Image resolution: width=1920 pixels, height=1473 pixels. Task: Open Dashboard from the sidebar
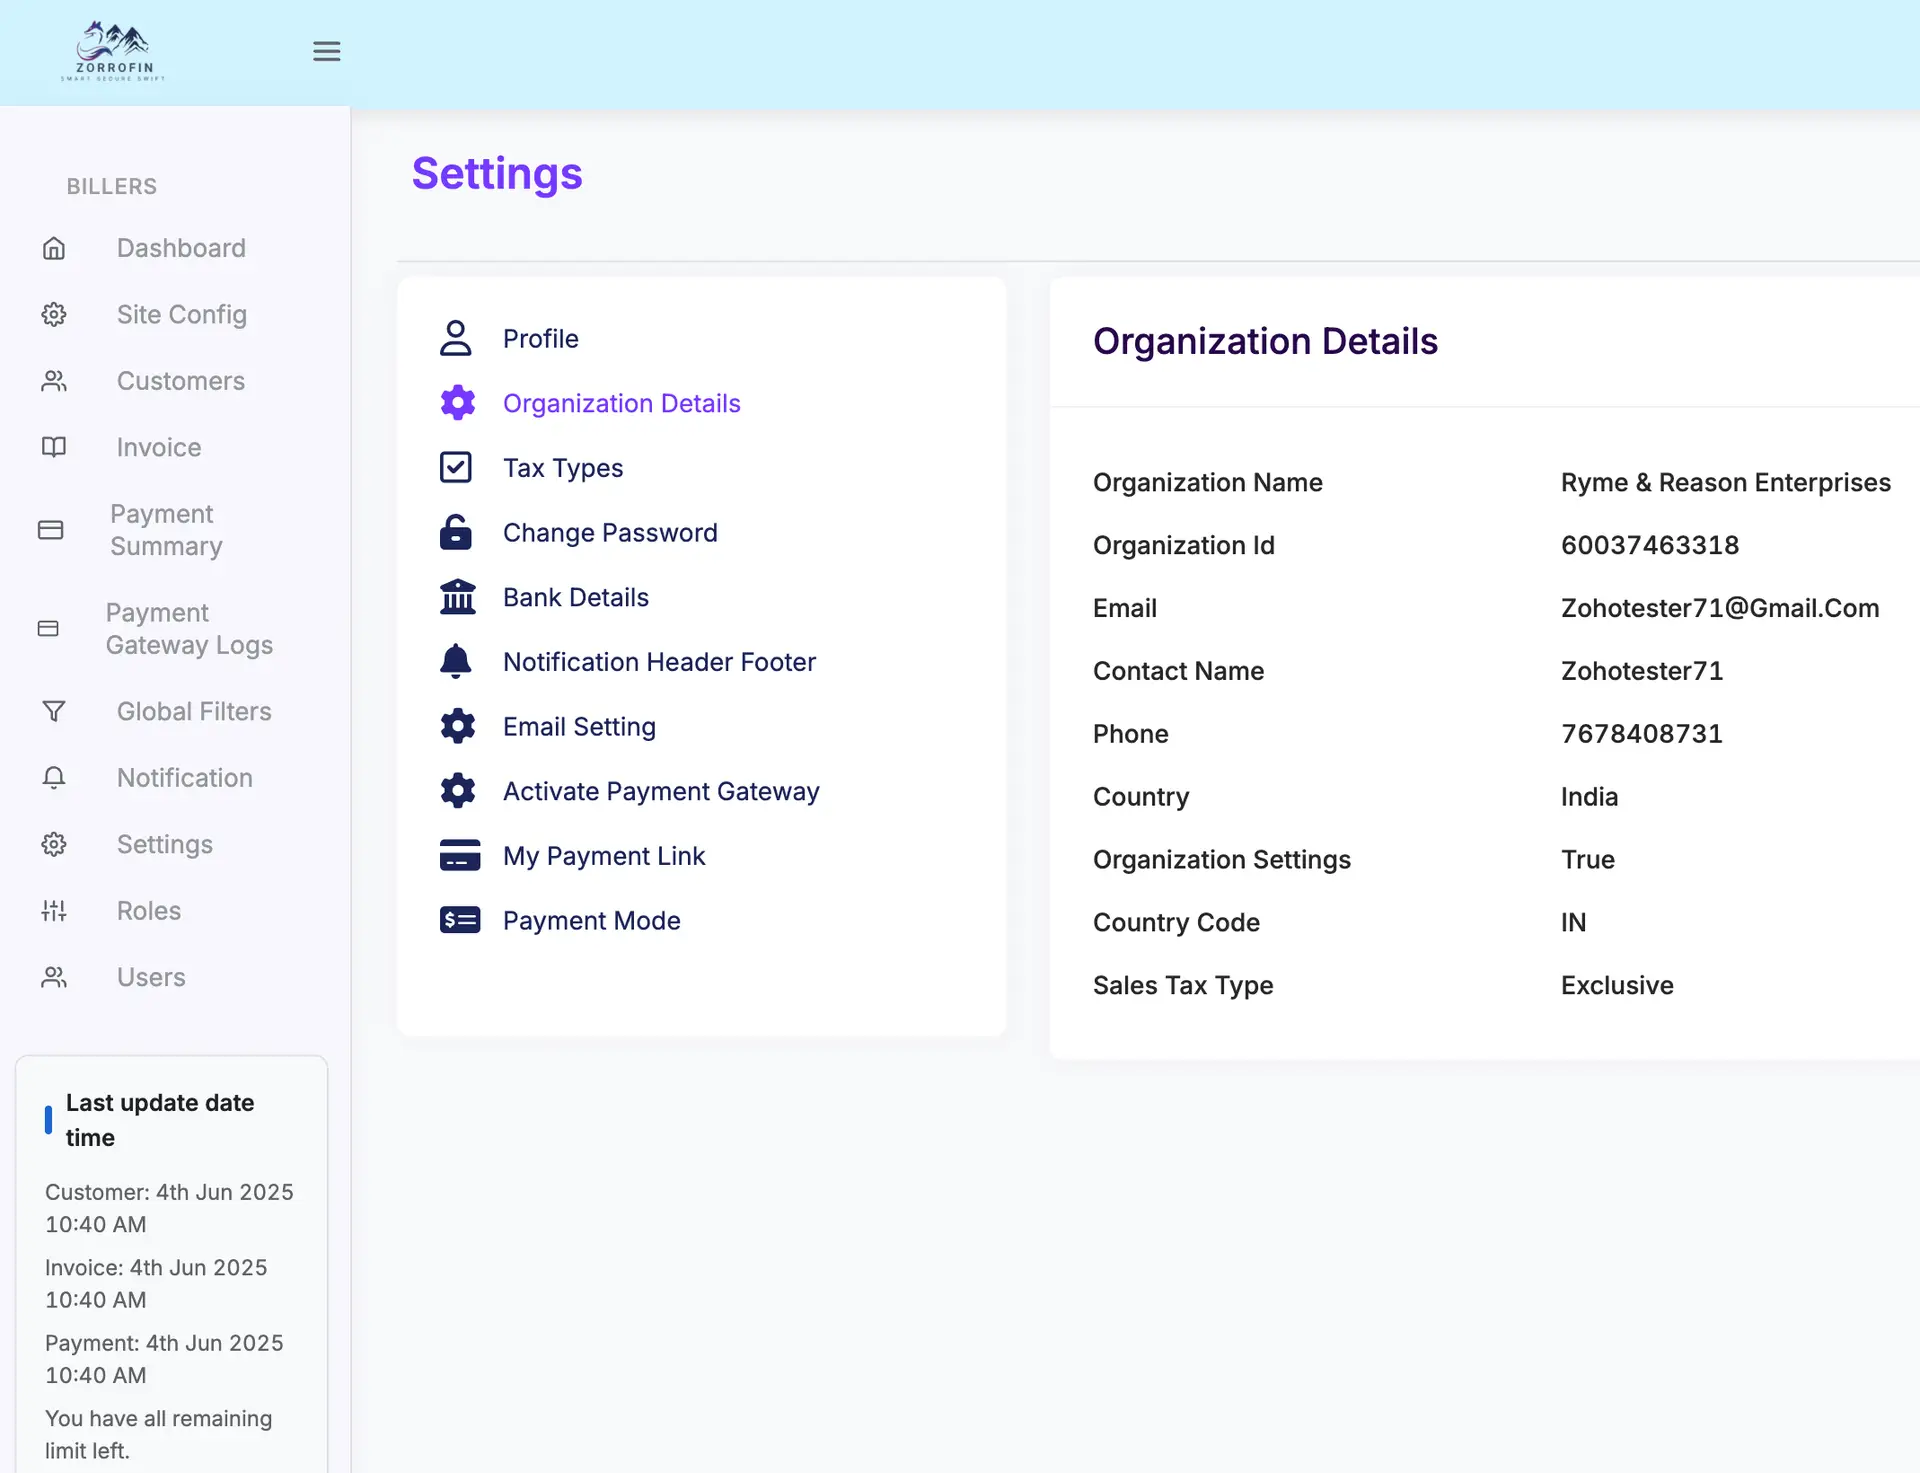pyautogui.click(x=181, y=248)
